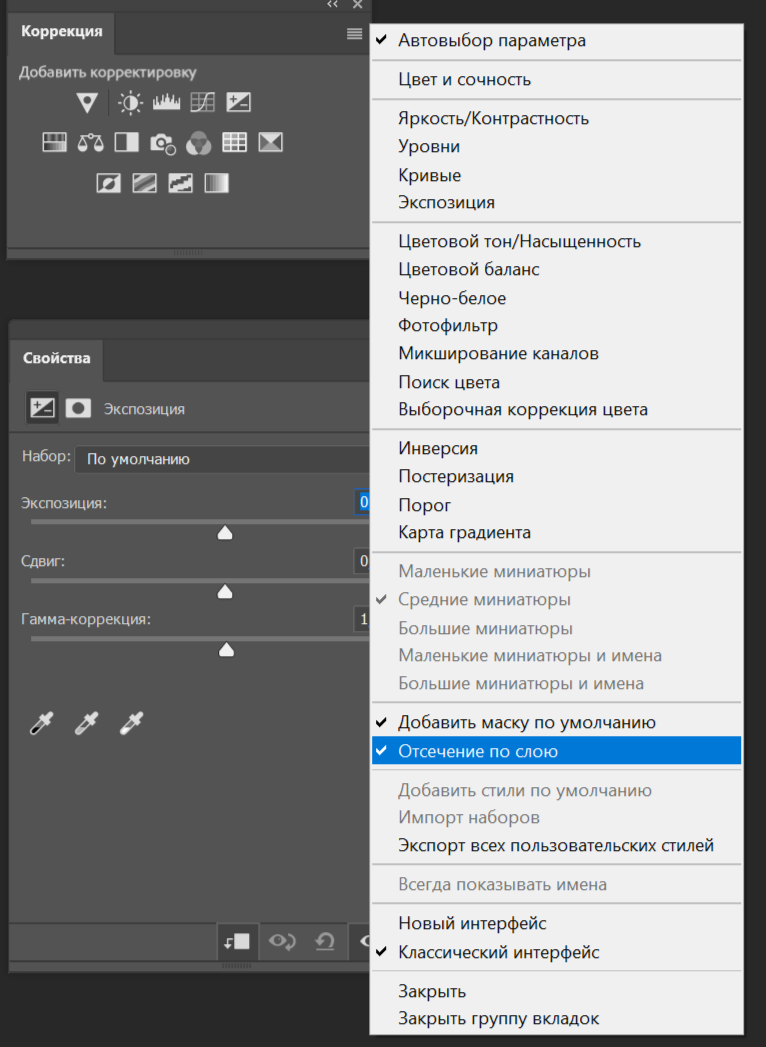
Task: Switch to the Коррекция tab
Action: pyautogui.click(x=61, y=32)
